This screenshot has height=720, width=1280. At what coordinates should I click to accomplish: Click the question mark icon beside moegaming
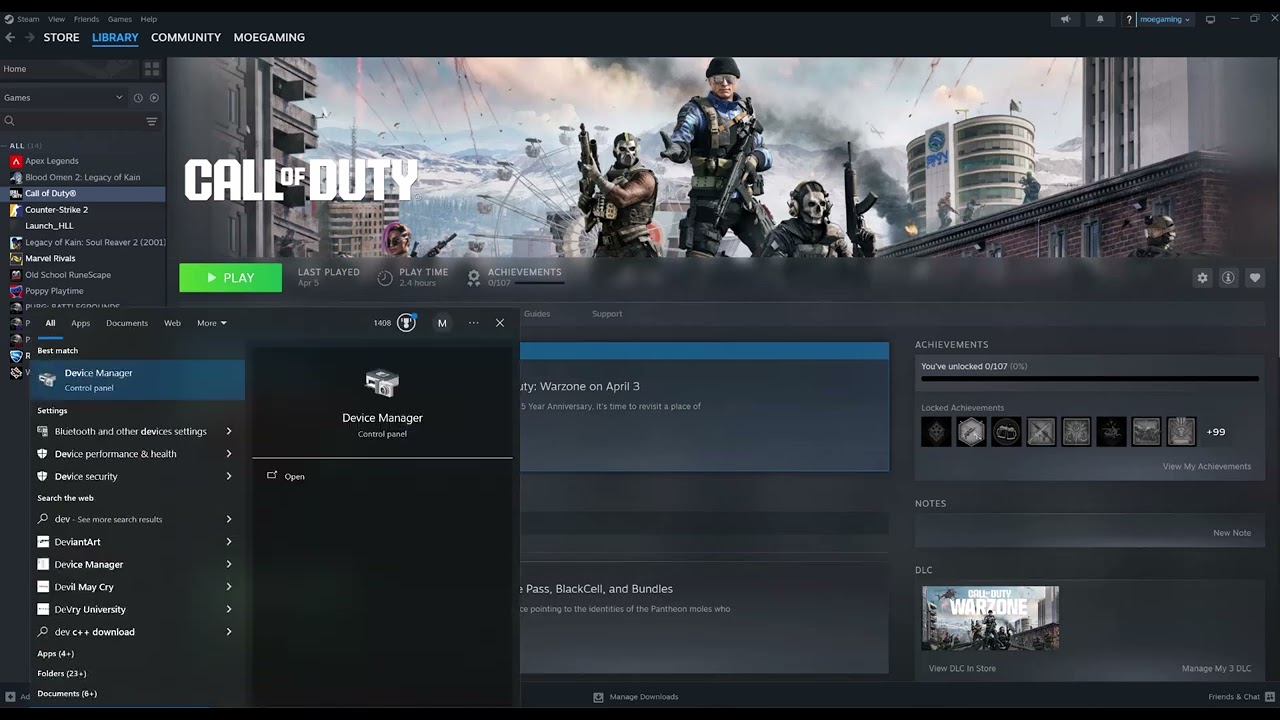[x=1130, y=19]
